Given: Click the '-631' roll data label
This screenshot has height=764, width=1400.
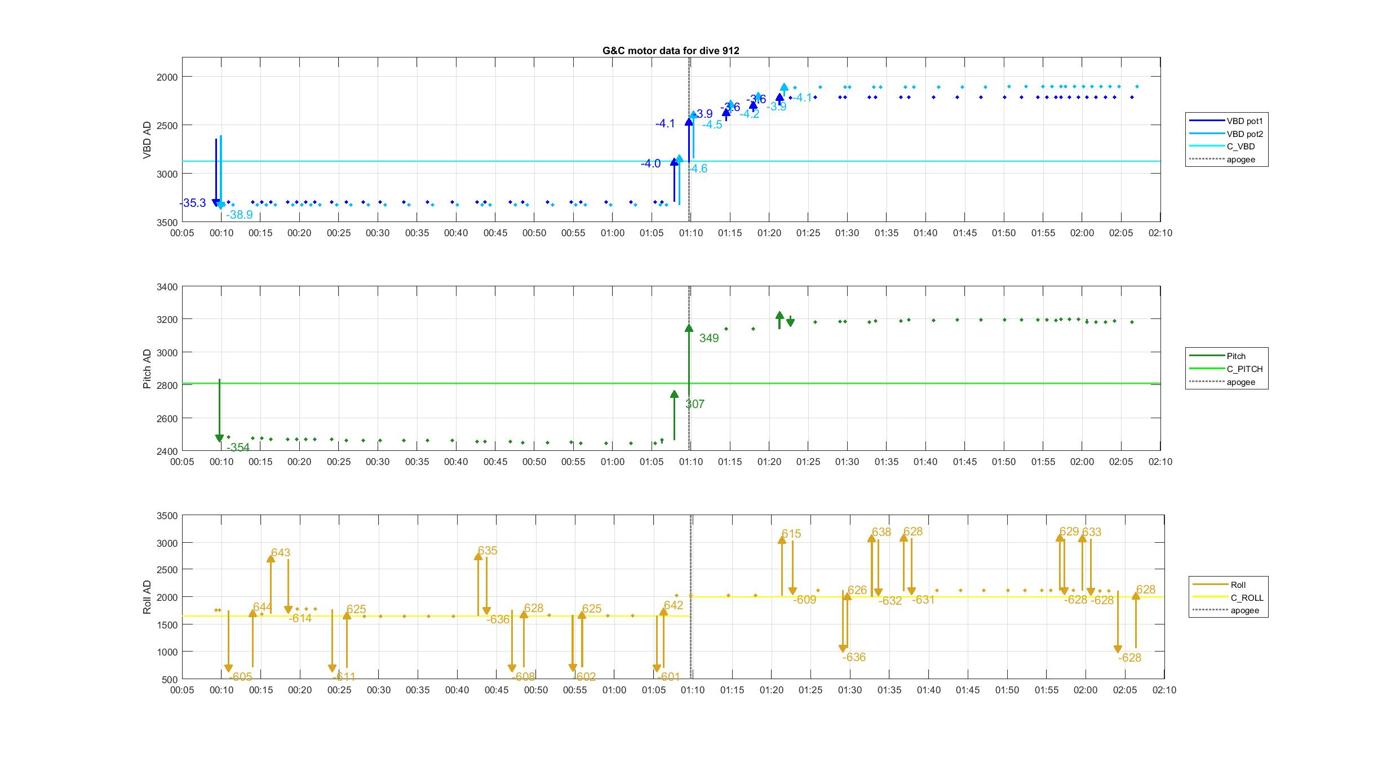Looking at the screenshot, I should [924, 600].
